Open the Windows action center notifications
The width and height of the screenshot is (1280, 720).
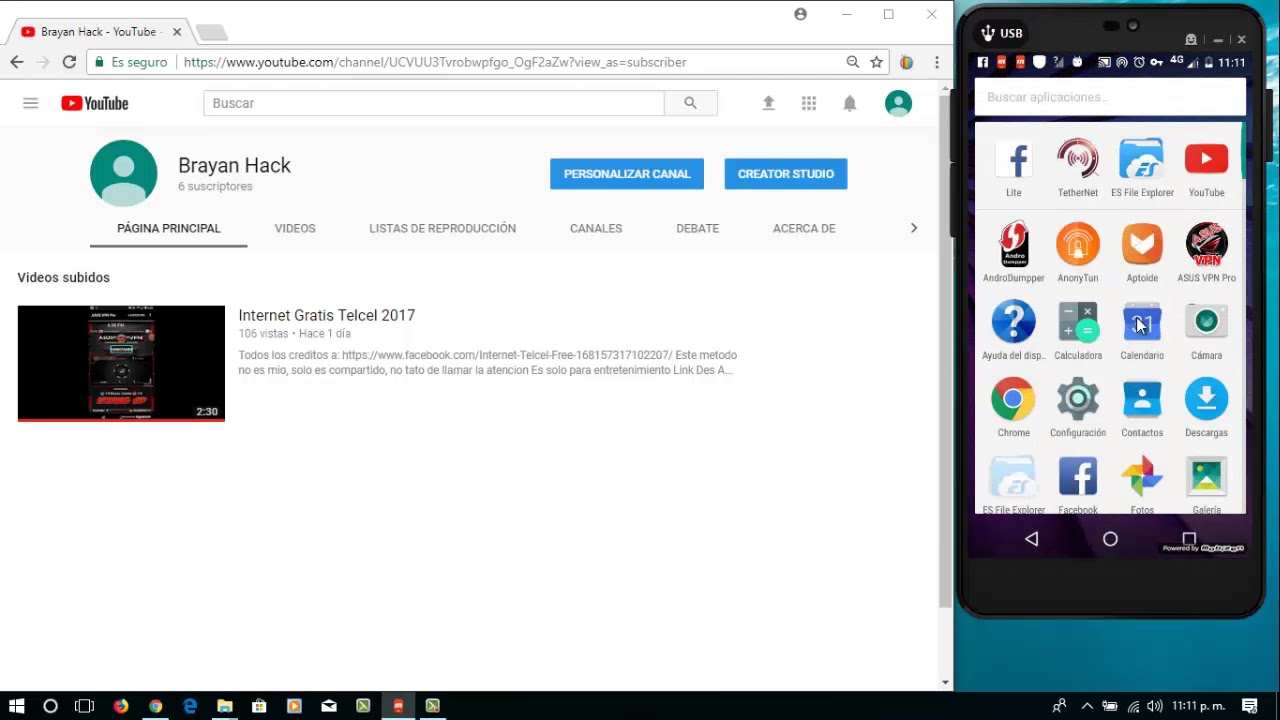coord(1249,706)
